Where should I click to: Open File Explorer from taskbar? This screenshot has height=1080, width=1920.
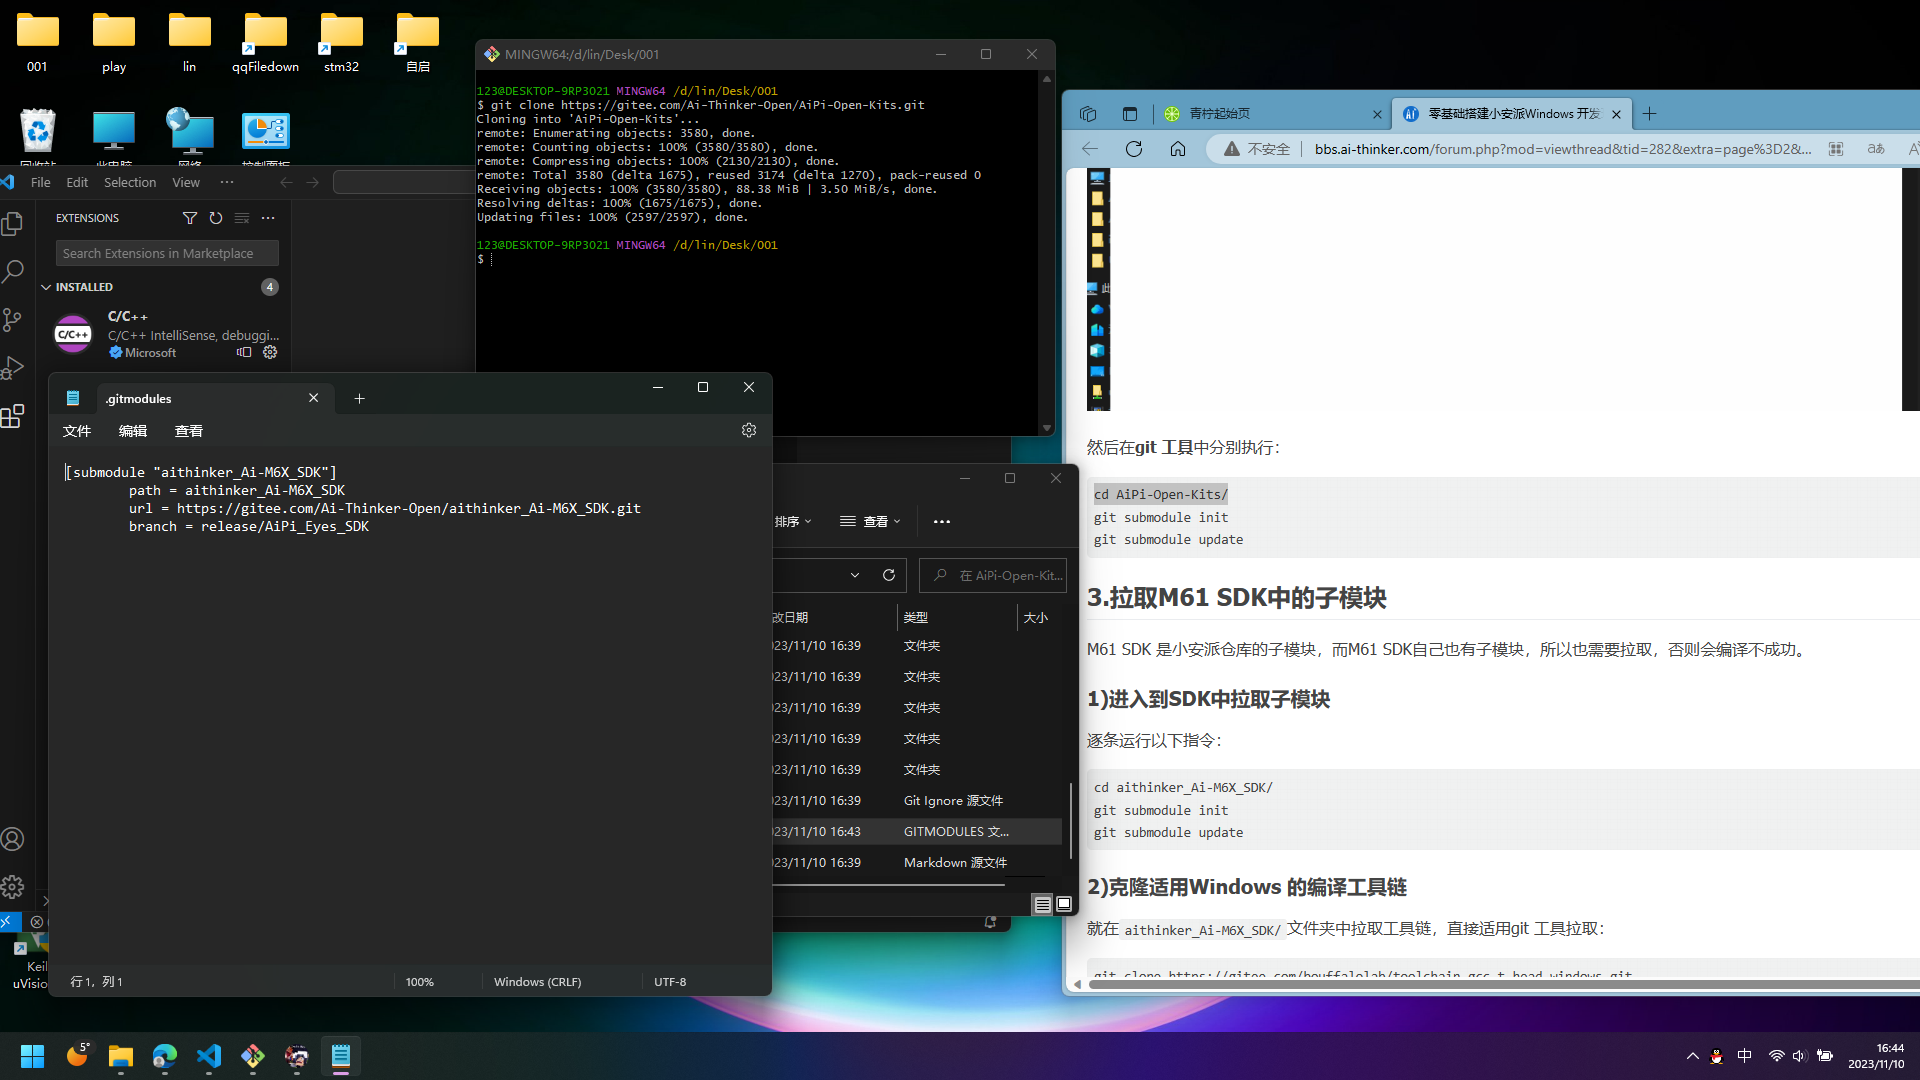tap(121, 1056)
